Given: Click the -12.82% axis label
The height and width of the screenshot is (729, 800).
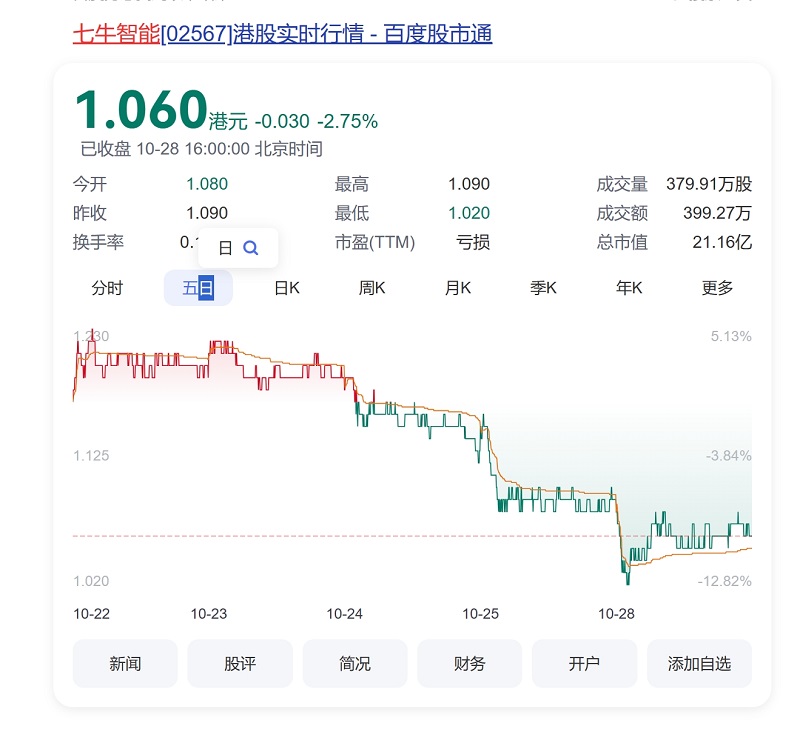Looking at the screenshot, I should pyautogui.click(x=724, y=581).
